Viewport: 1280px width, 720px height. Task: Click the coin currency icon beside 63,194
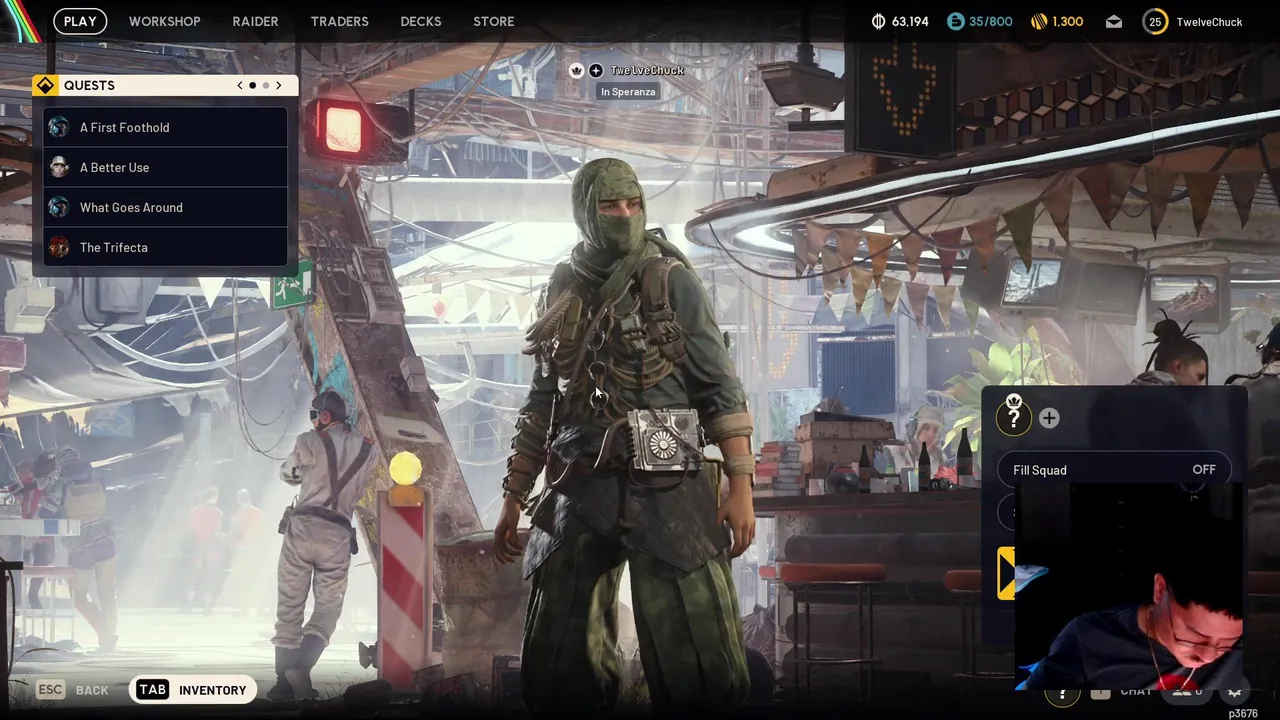(878, 21)
